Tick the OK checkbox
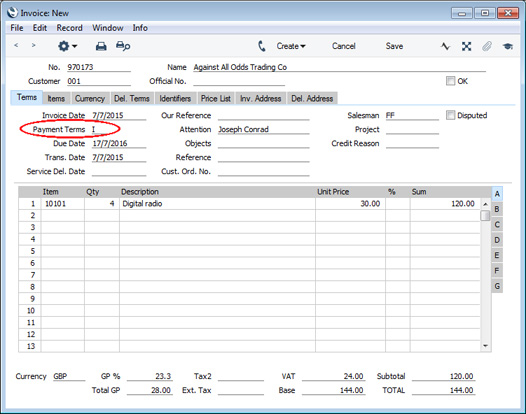Image resolution: width=526 pixels, height=414 pixels. 450,81
